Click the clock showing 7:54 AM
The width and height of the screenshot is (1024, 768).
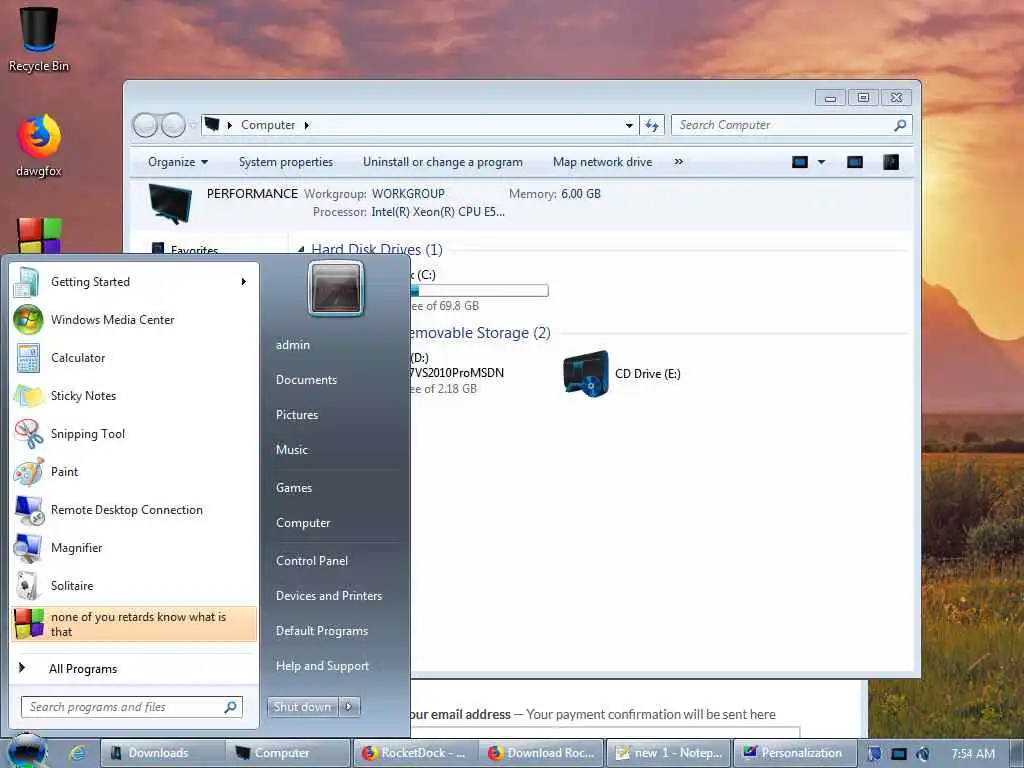tap(973, 754)
